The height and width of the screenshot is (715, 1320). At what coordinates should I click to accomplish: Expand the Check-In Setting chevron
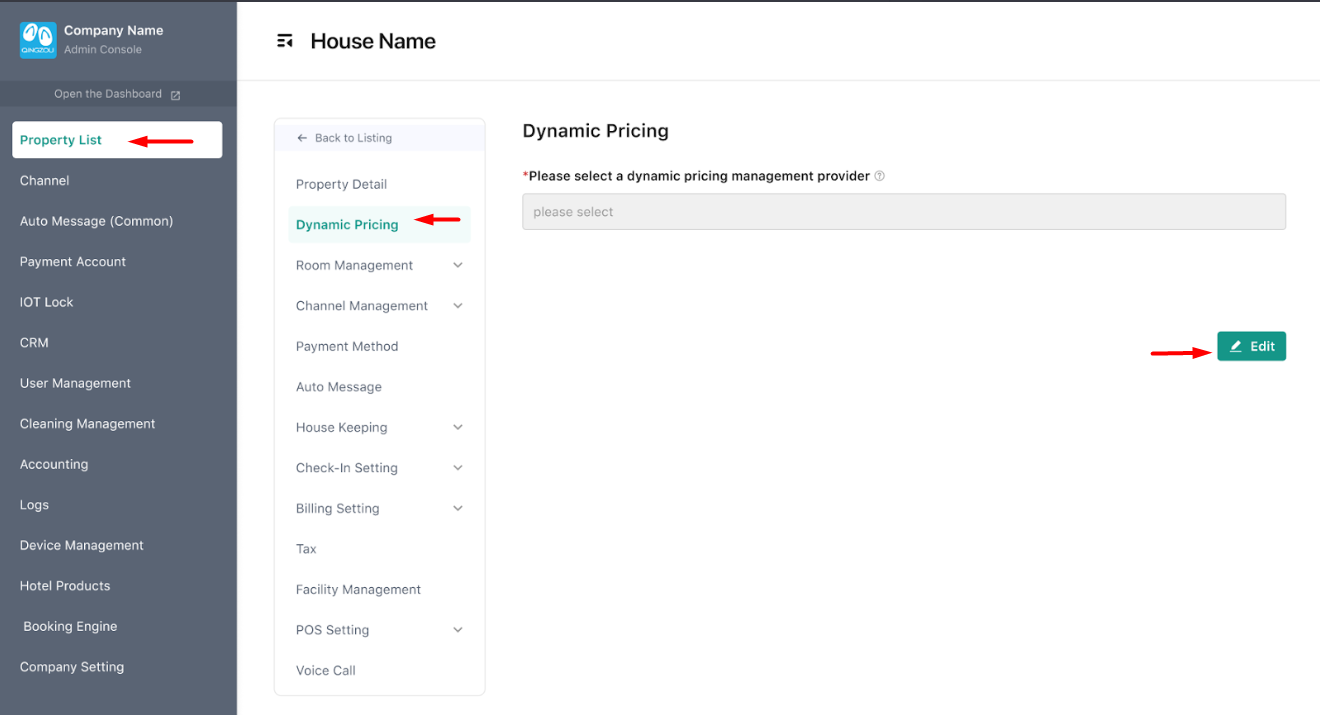click(x=458, y=468)
